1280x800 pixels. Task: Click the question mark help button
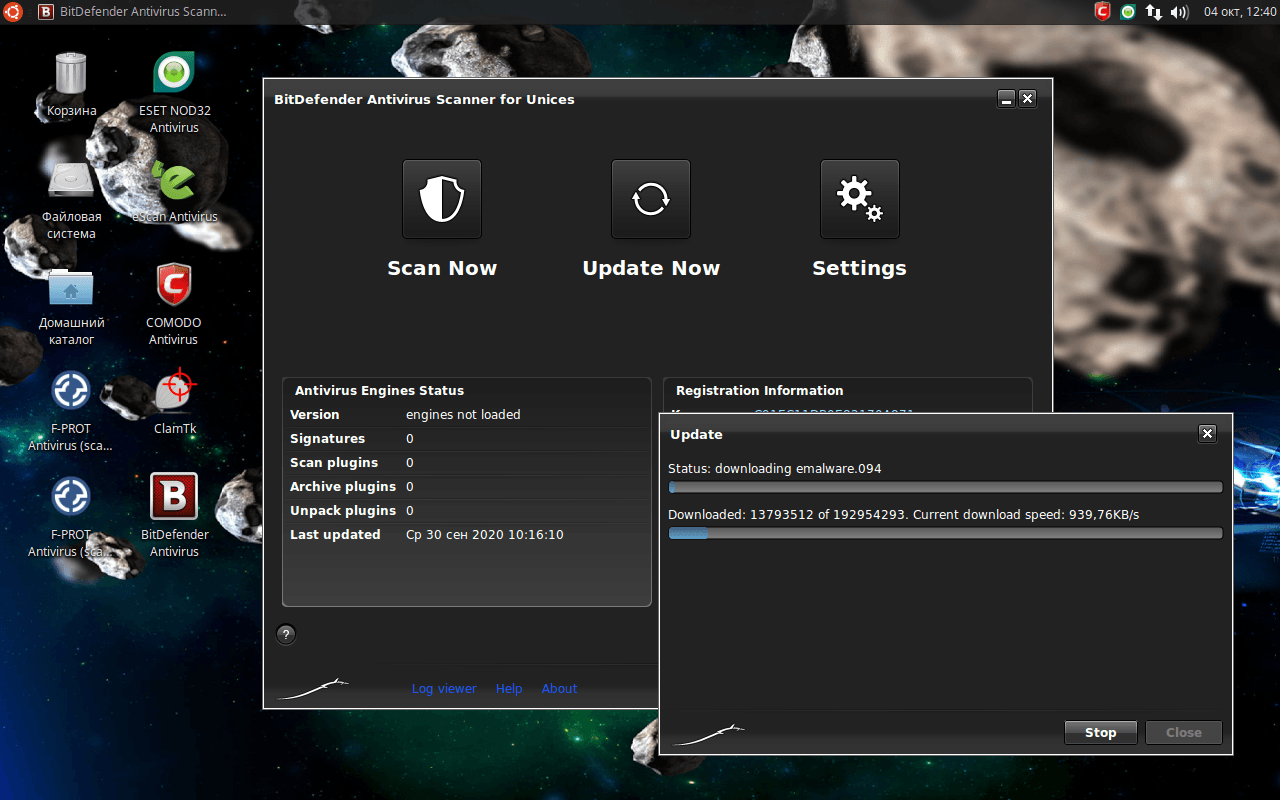[286, 634]
